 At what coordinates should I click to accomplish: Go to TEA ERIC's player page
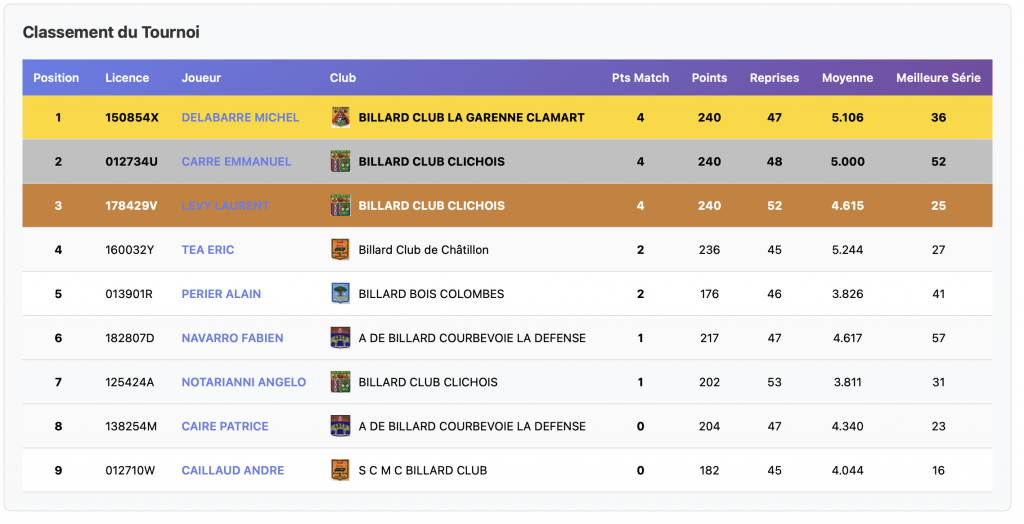(208, 250)
